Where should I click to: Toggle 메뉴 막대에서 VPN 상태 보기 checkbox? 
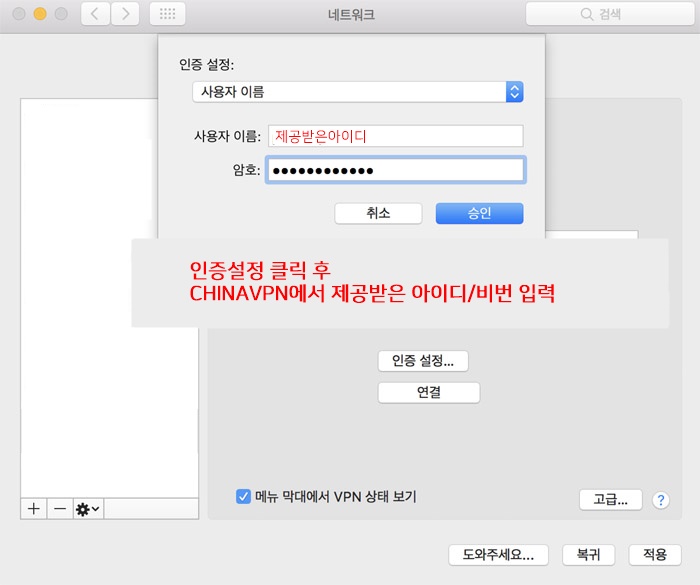coord(243,496)
